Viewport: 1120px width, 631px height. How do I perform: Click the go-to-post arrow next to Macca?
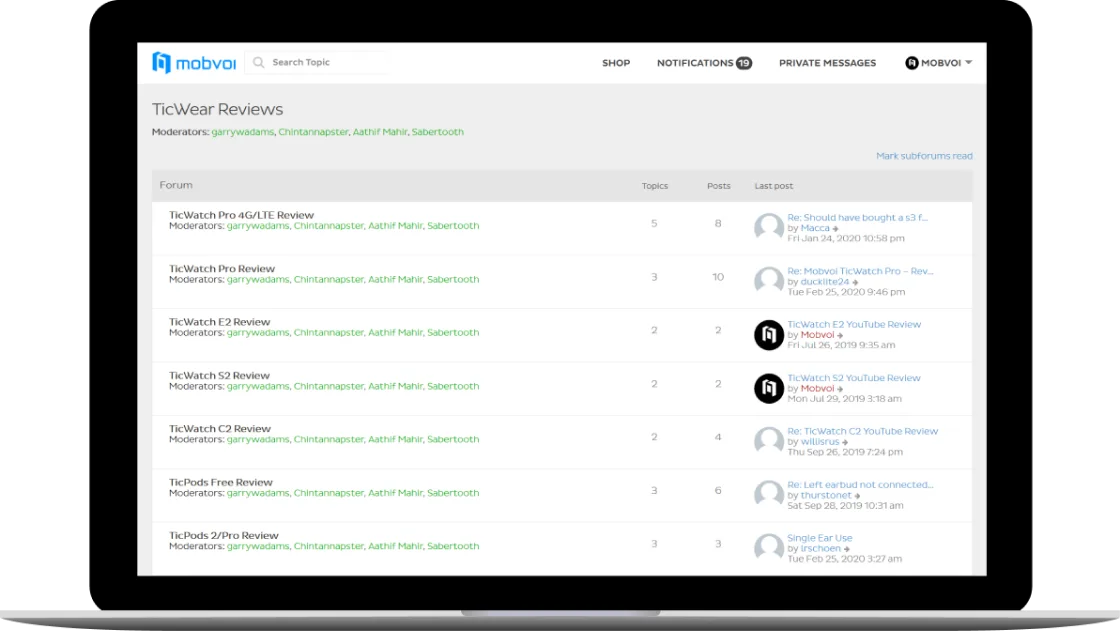(833, 227)
